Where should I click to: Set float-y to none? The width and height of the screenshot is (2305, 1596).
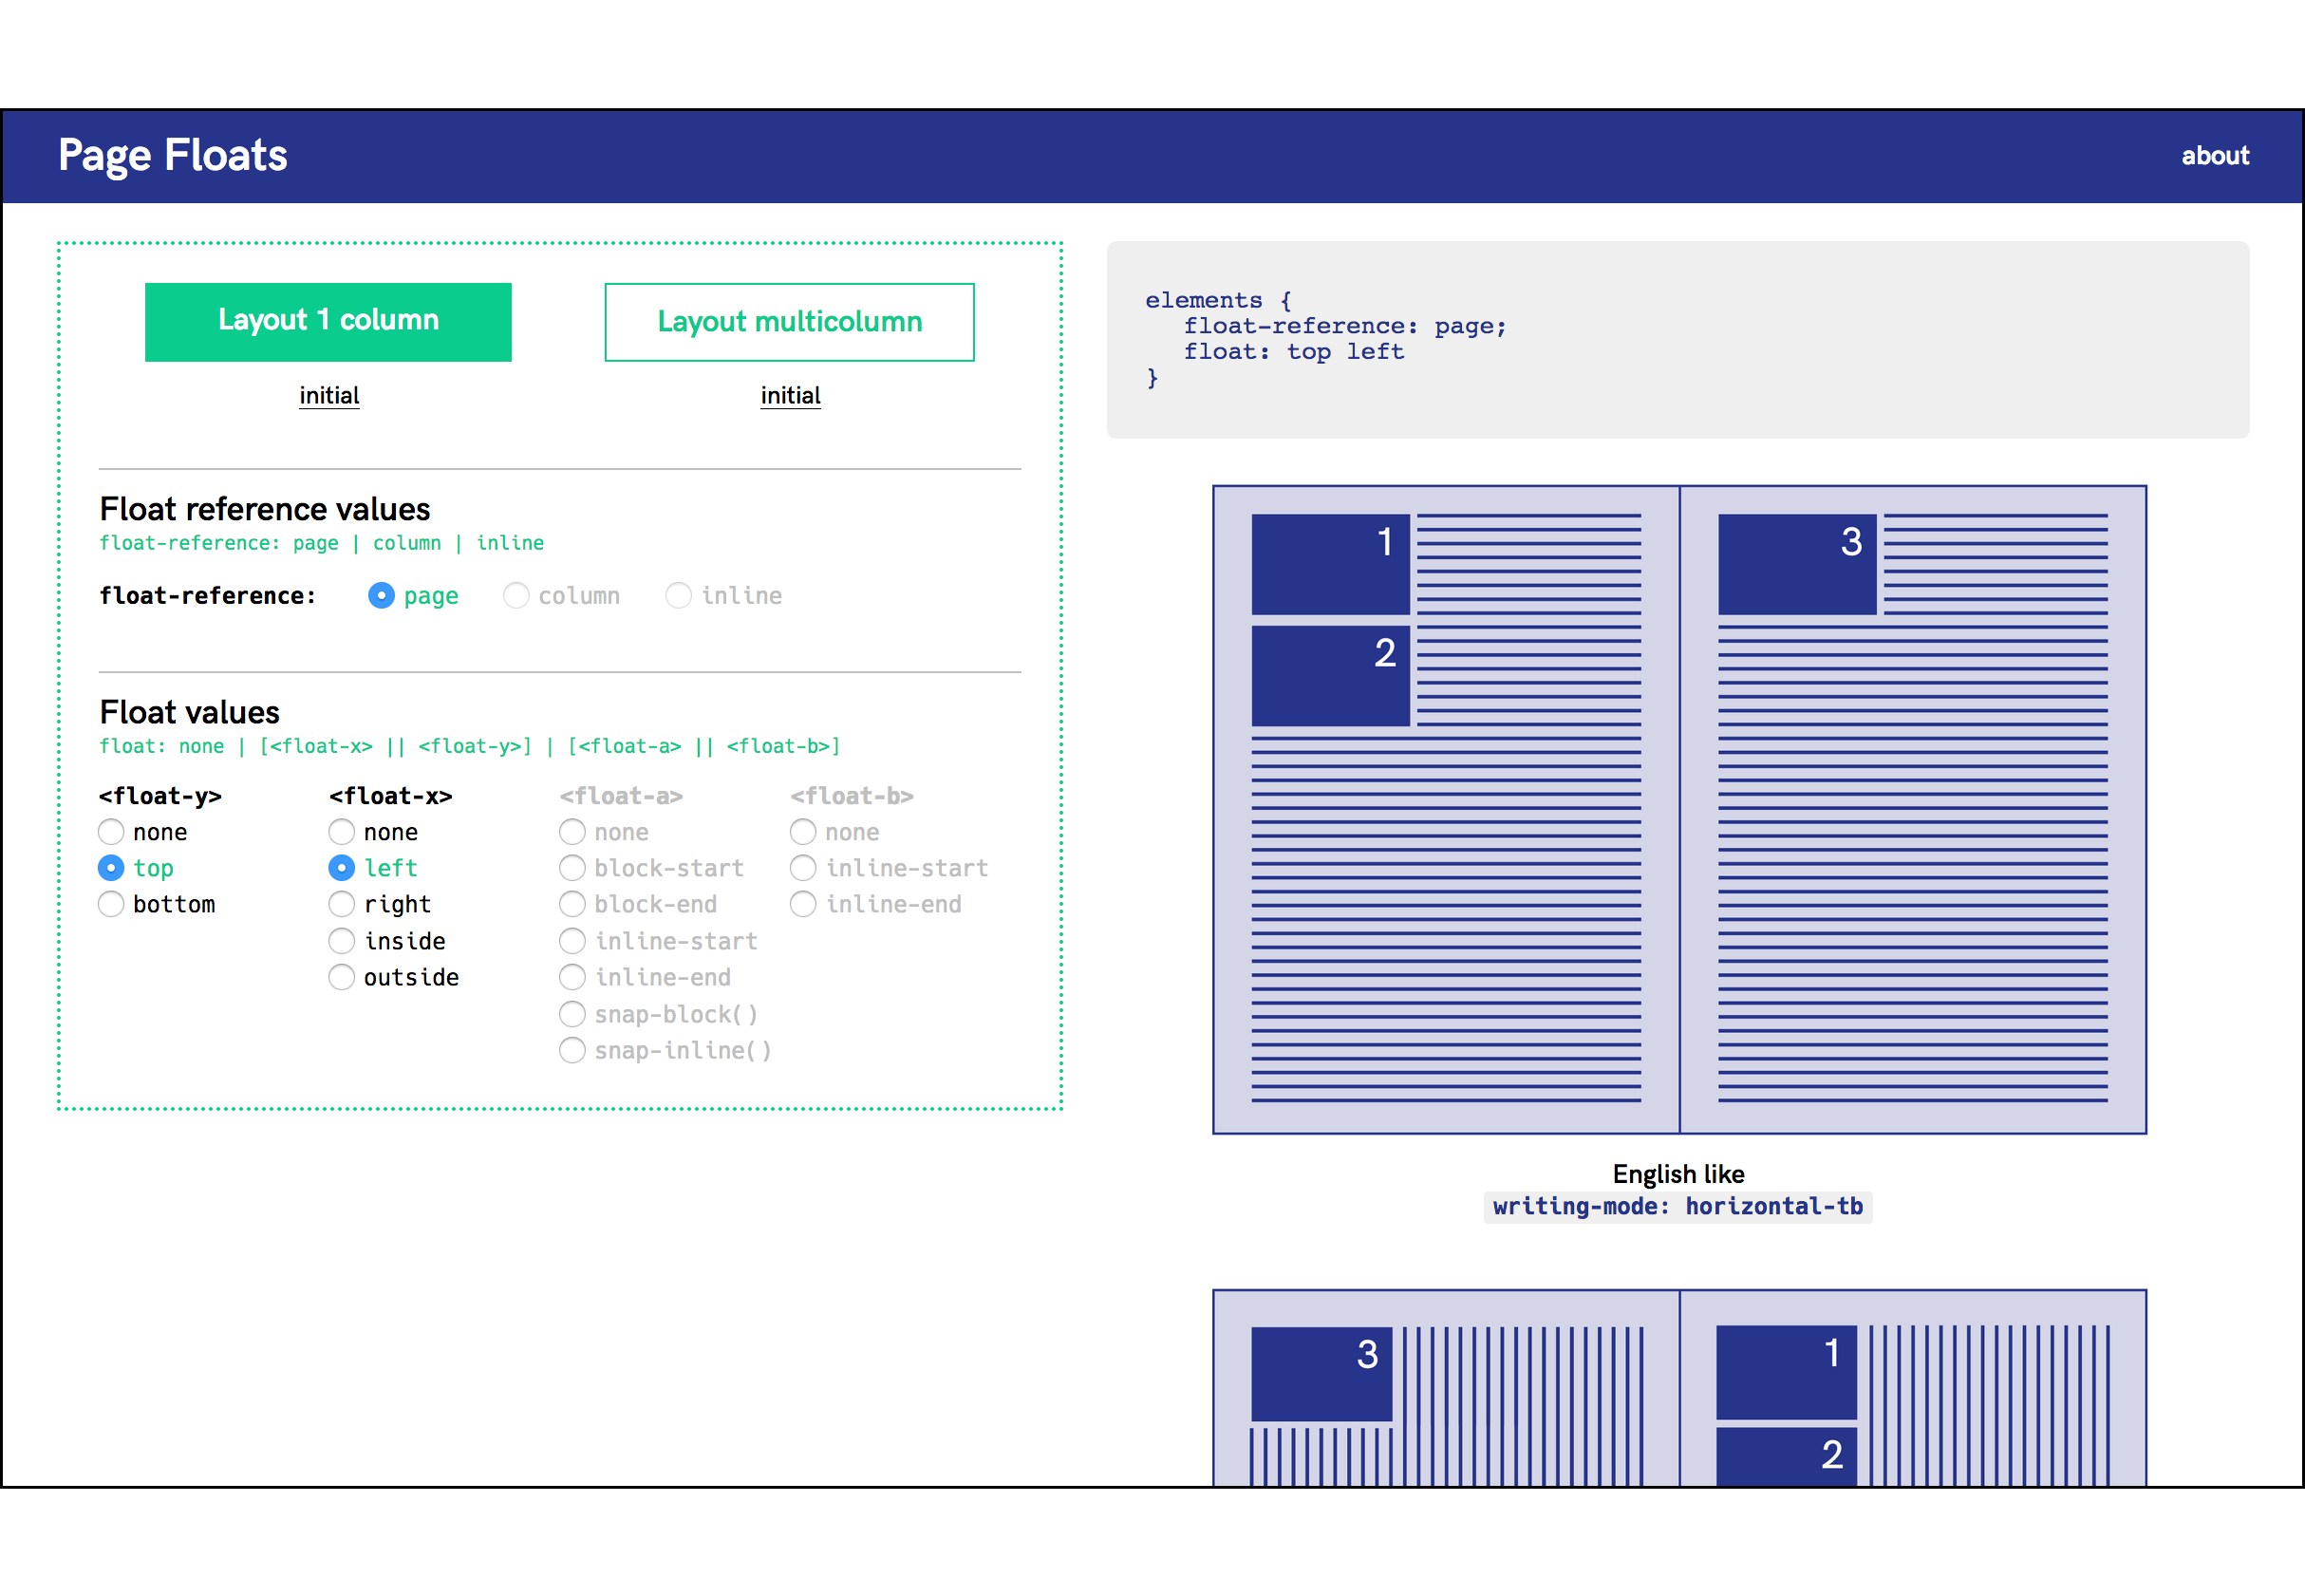111,832
